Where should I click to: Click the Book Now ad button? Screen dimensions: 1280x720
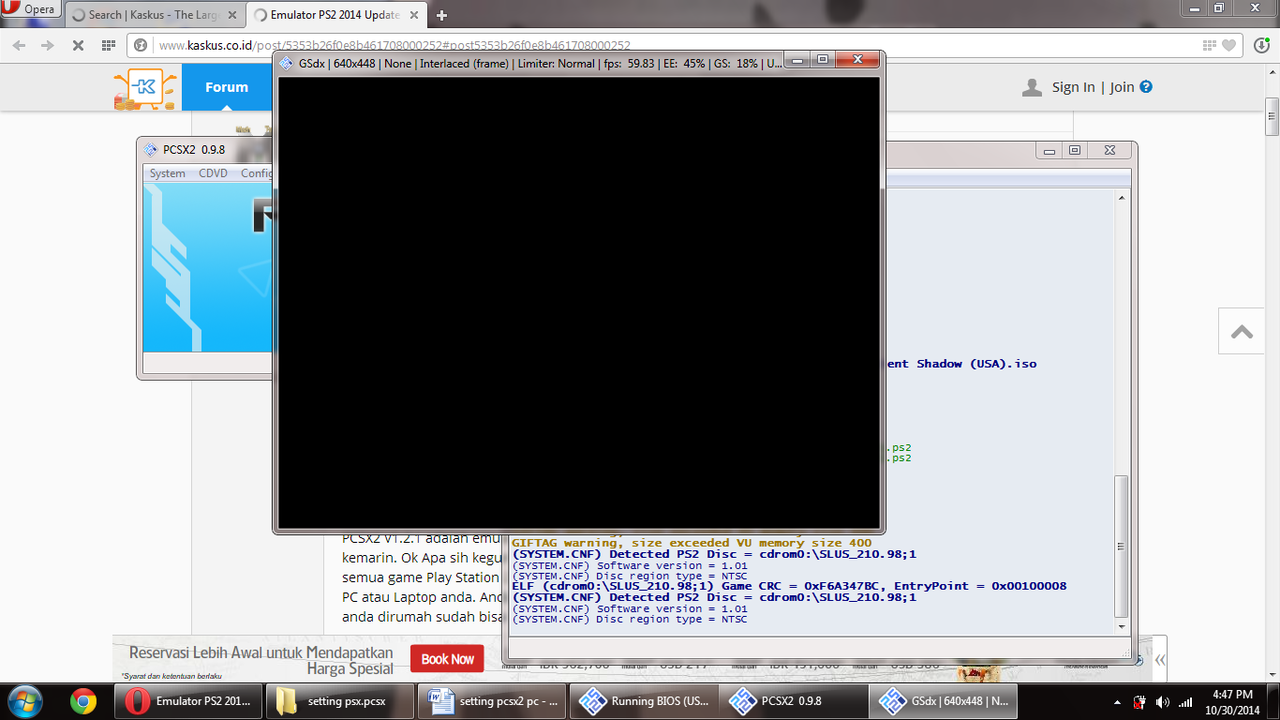tap(447, 659)
